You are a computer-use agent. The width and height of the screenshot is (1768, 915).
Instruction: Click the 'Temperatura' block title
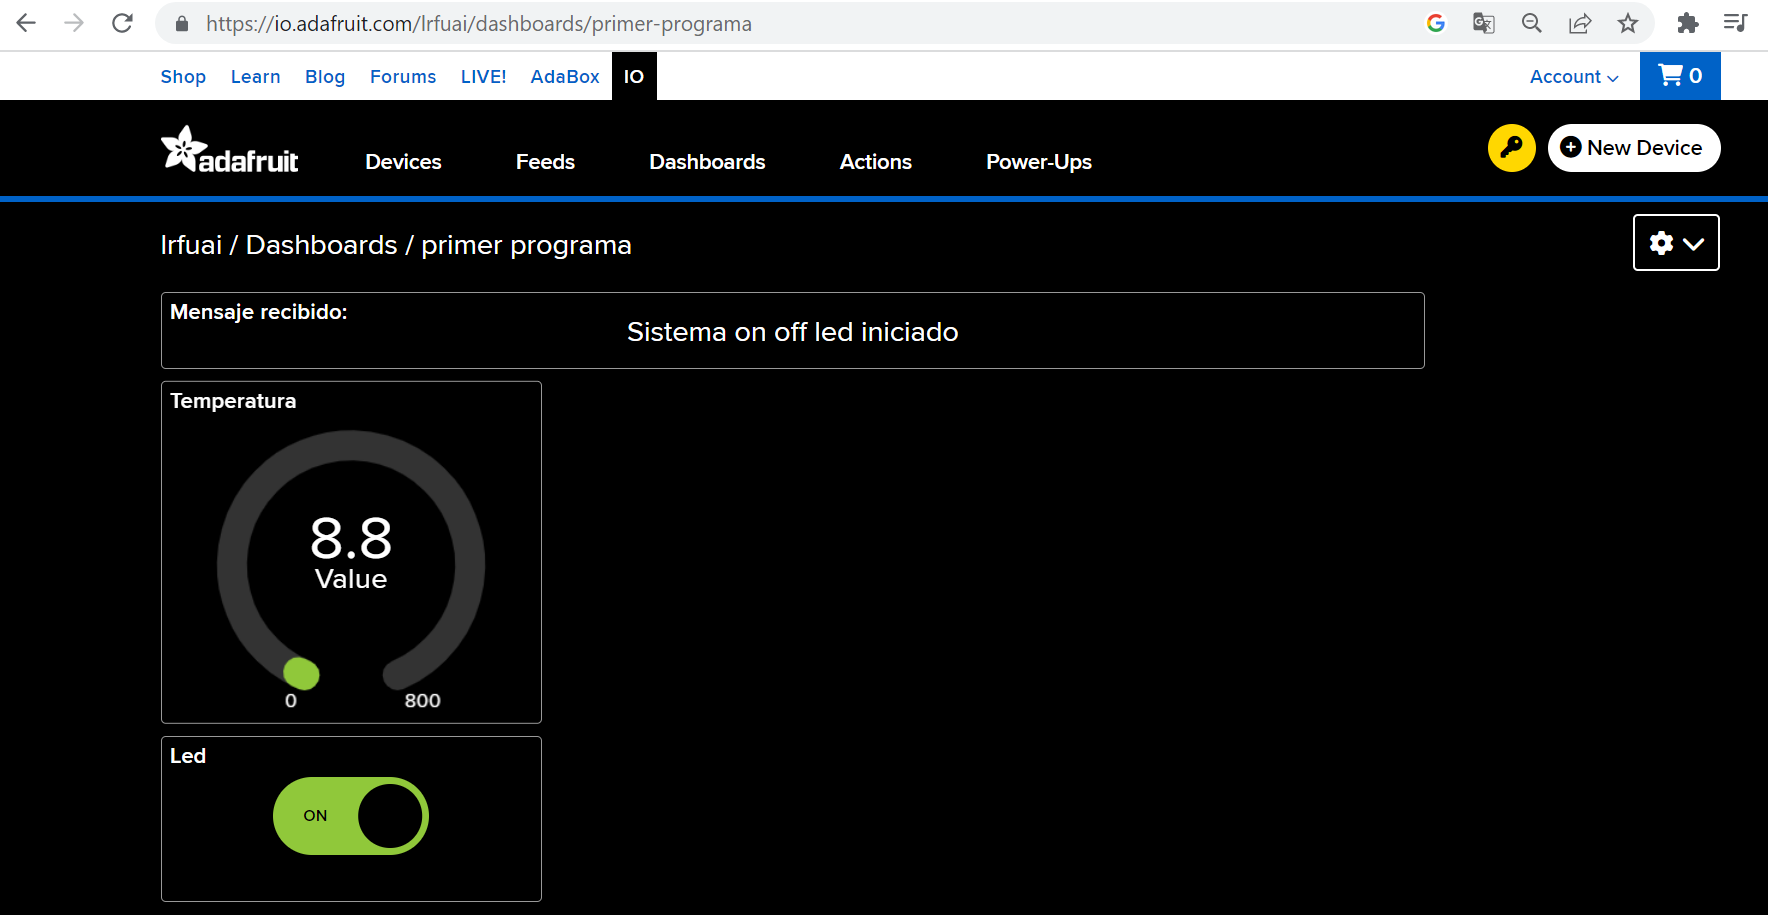point(233,401)
